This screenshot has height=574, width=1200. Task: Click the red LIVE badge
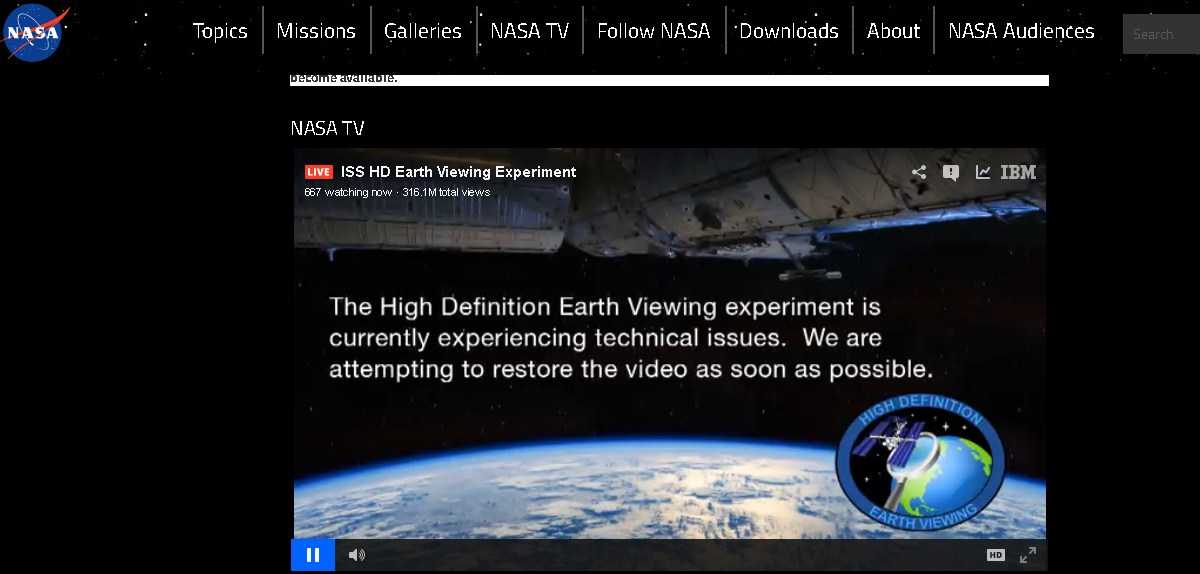(x=319, y=172)
